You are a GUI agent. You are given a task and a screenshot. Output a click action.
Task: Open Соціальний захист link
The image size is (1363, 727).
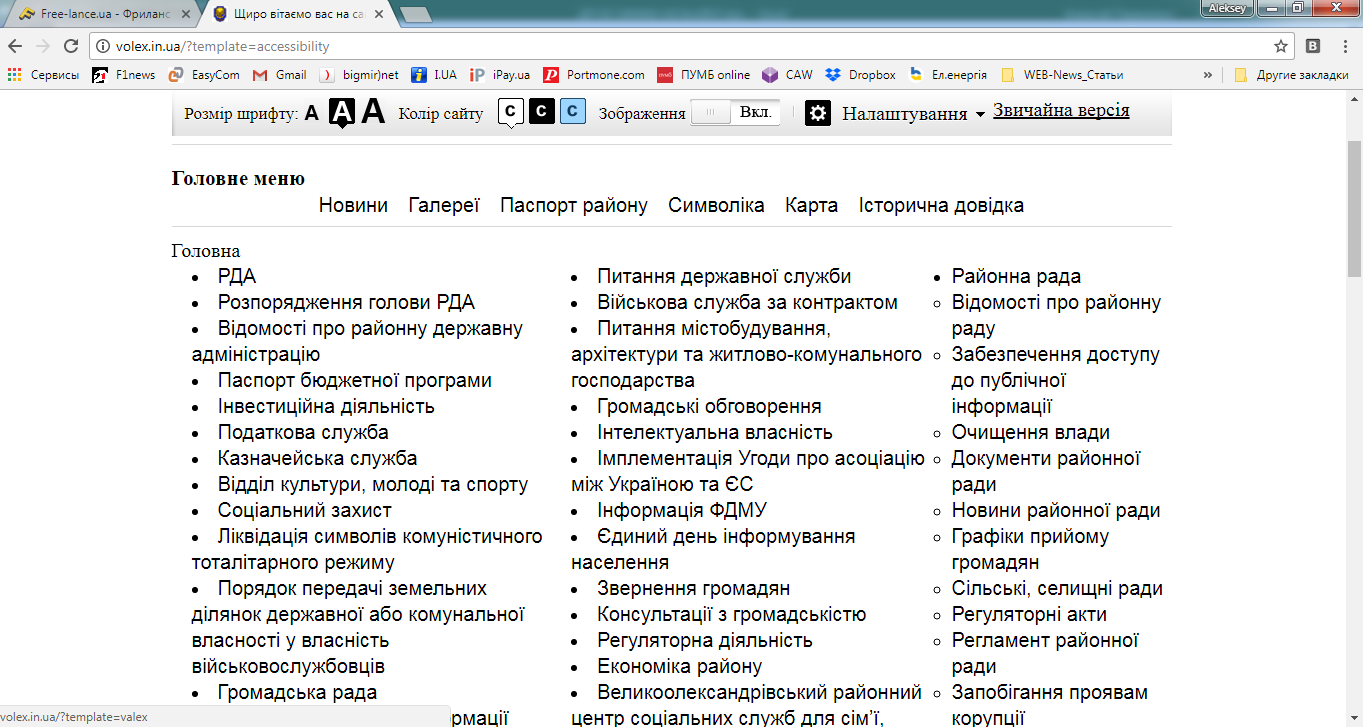pos(303,510)
